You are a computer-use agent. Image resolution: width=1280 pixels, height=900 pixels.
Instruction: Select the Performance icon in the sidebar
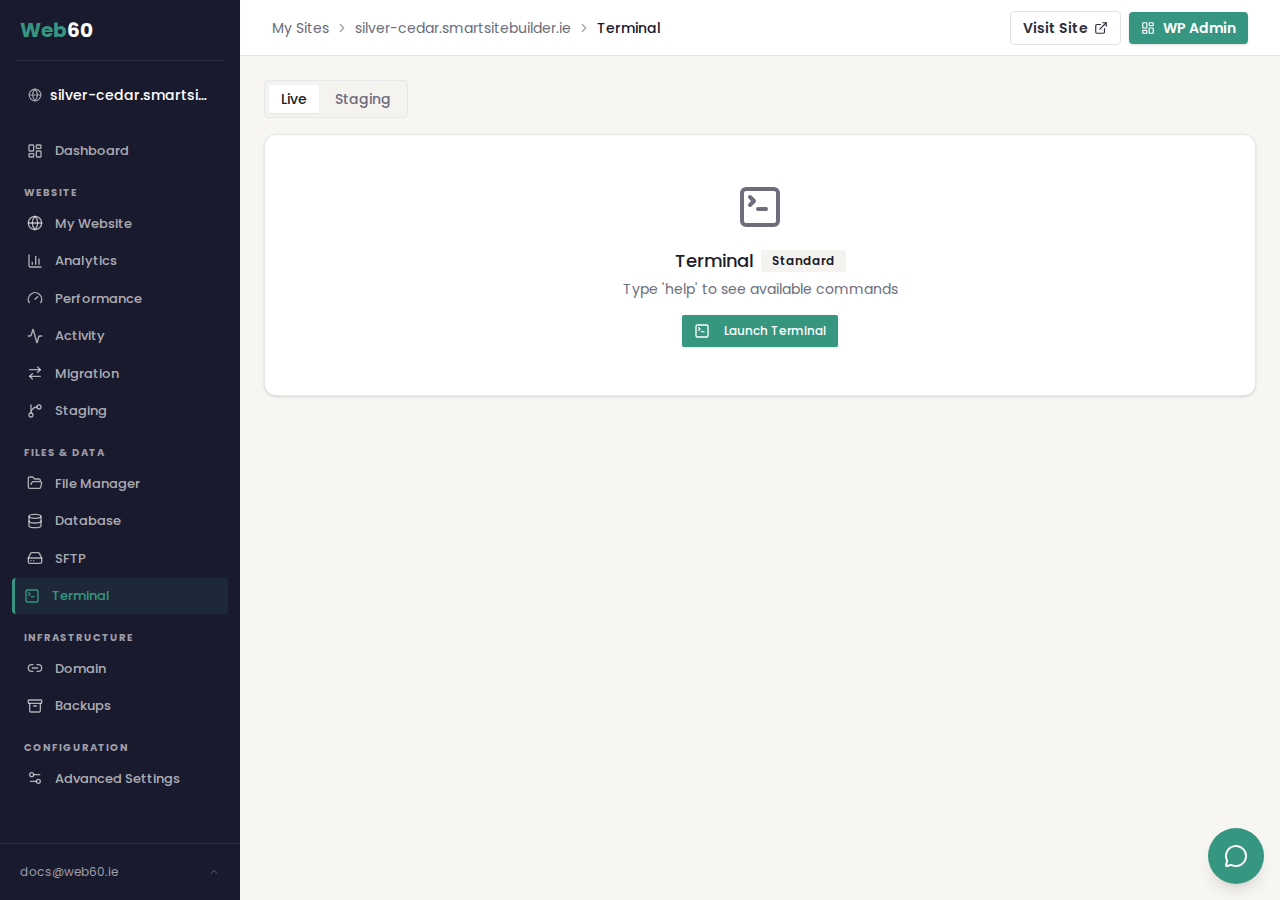pyautogui.click(x=34, y=298)
